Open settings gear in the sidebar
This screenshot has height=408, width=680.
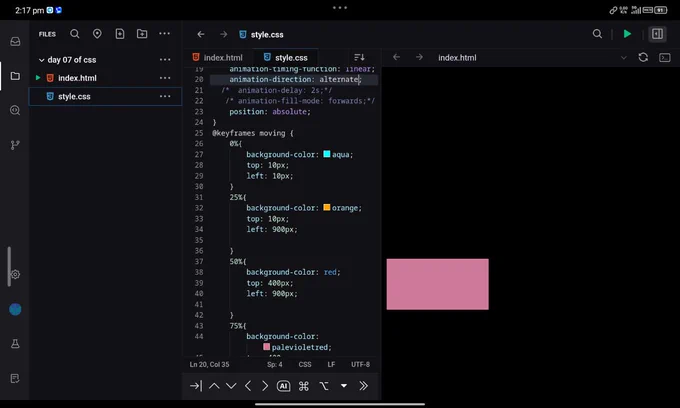pos(15,274)
